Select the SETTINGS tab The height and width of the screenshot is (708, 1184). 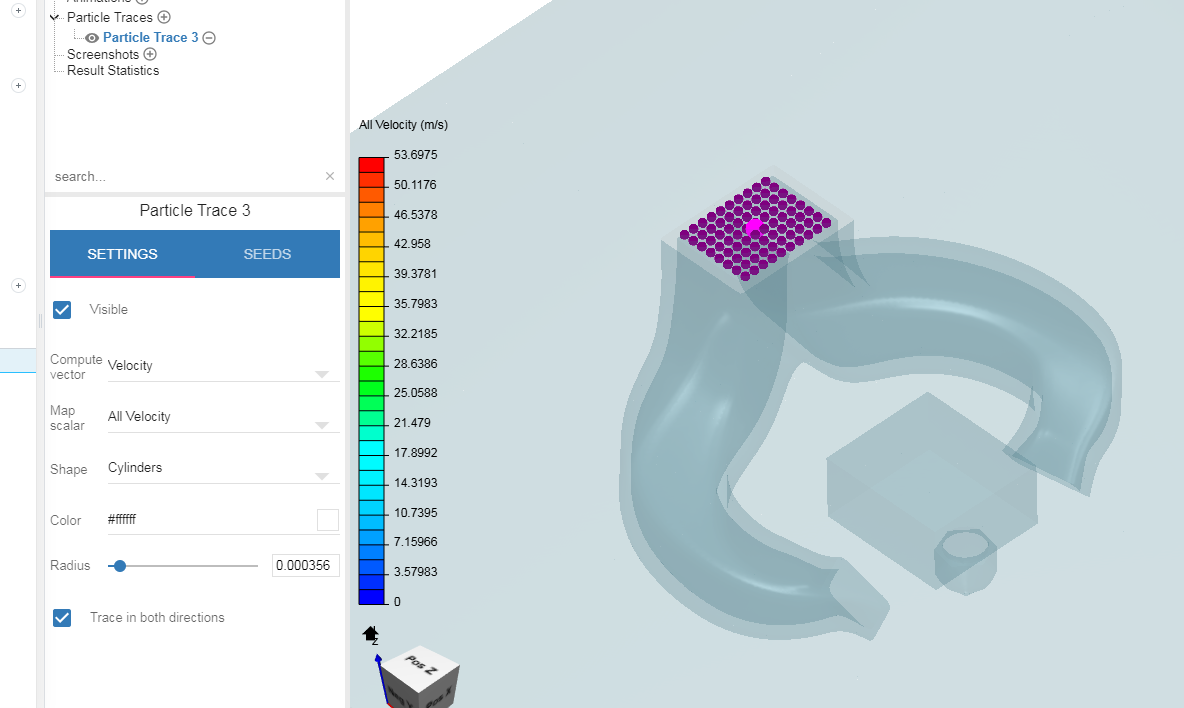coord(122,254)
